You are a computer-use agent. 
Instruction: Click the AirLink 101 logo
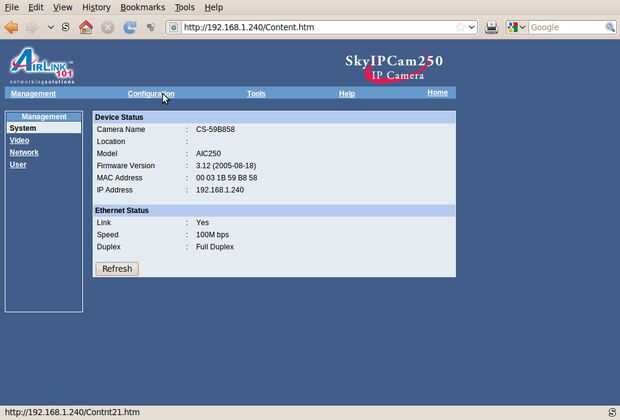point(42,66)
